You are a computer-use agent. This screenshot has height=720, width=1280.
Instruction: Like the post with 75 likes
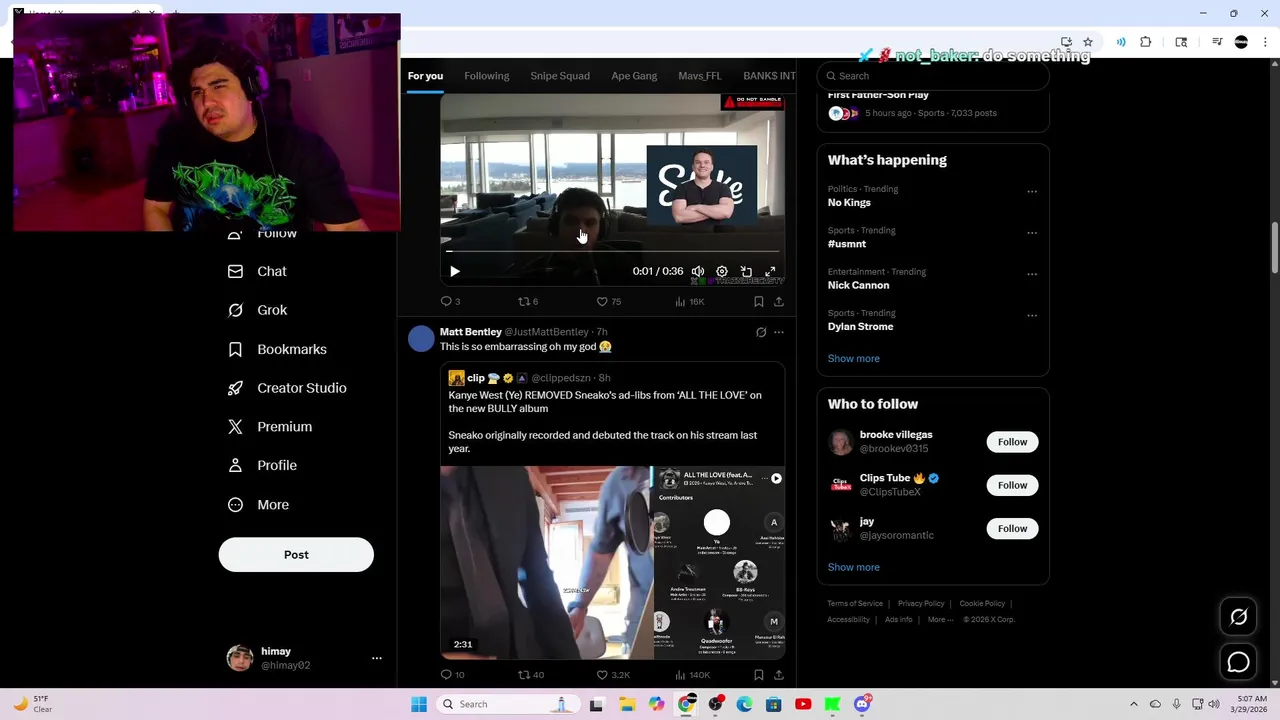point(608,301)
